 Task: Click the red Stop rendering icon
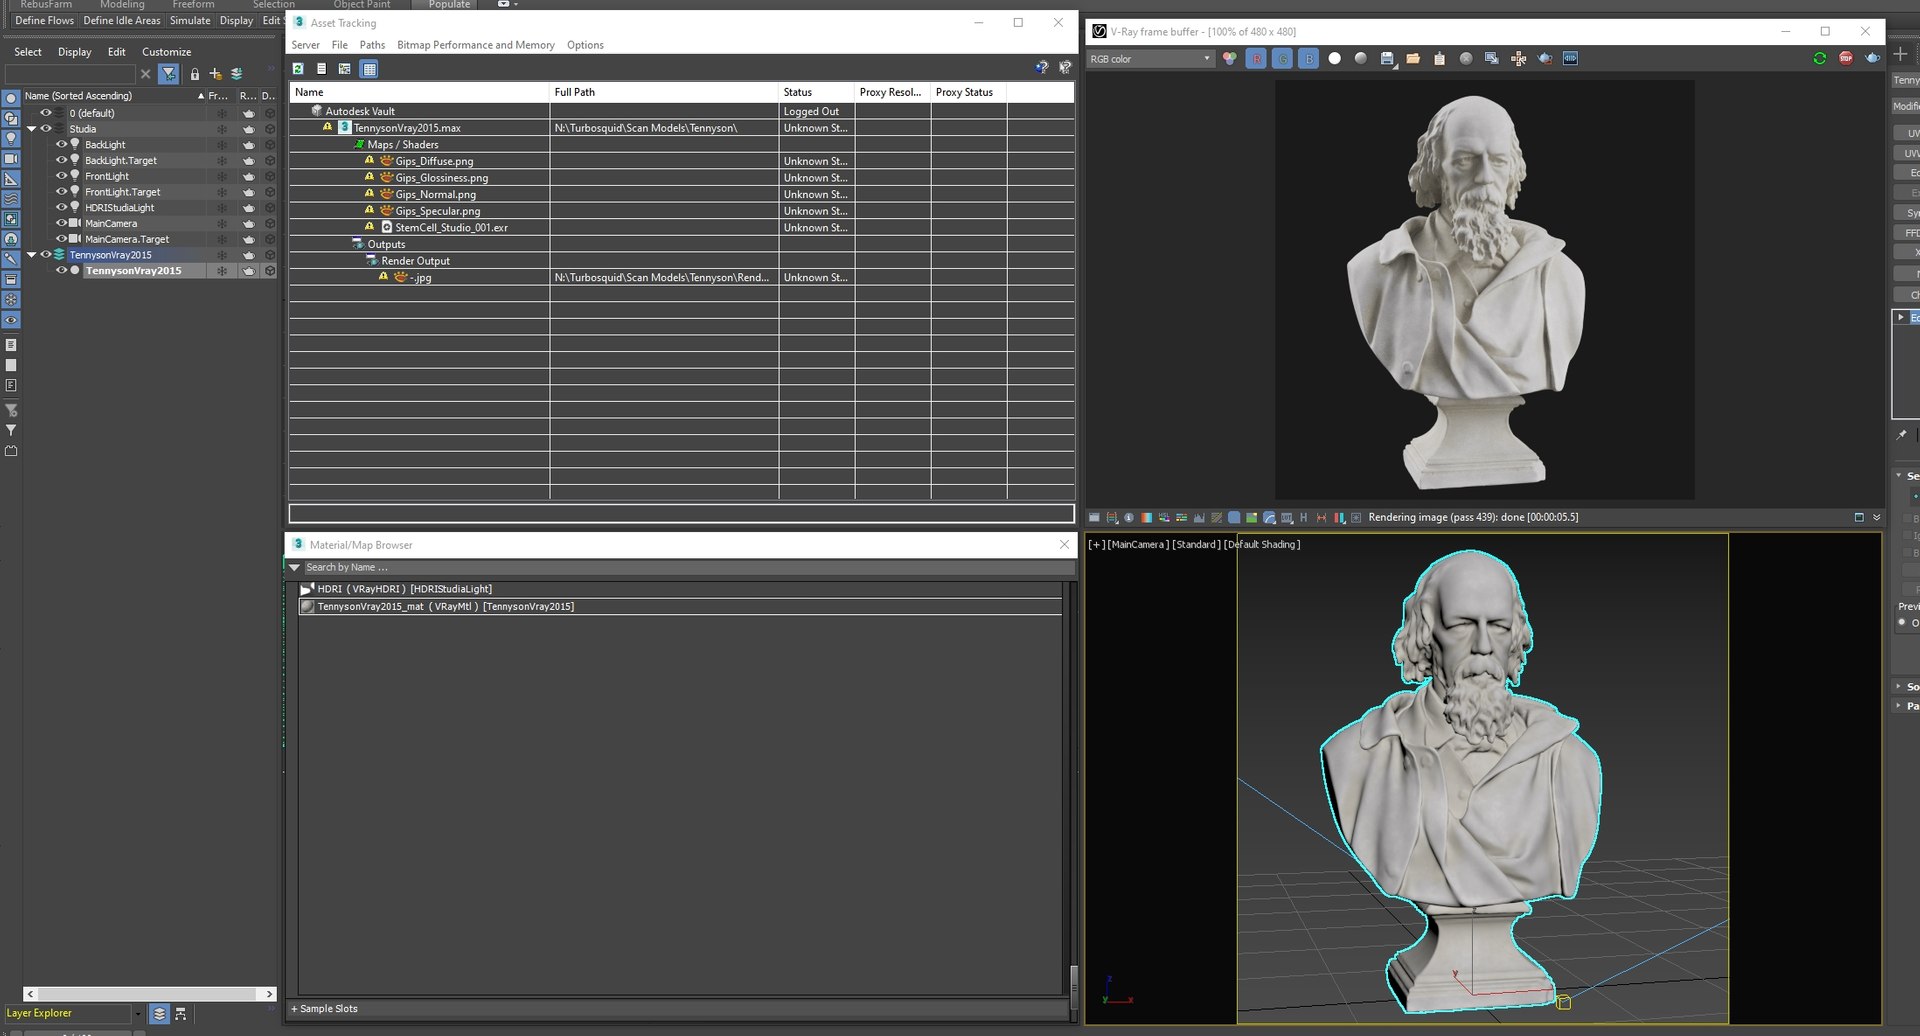(x=1846, y=59)
